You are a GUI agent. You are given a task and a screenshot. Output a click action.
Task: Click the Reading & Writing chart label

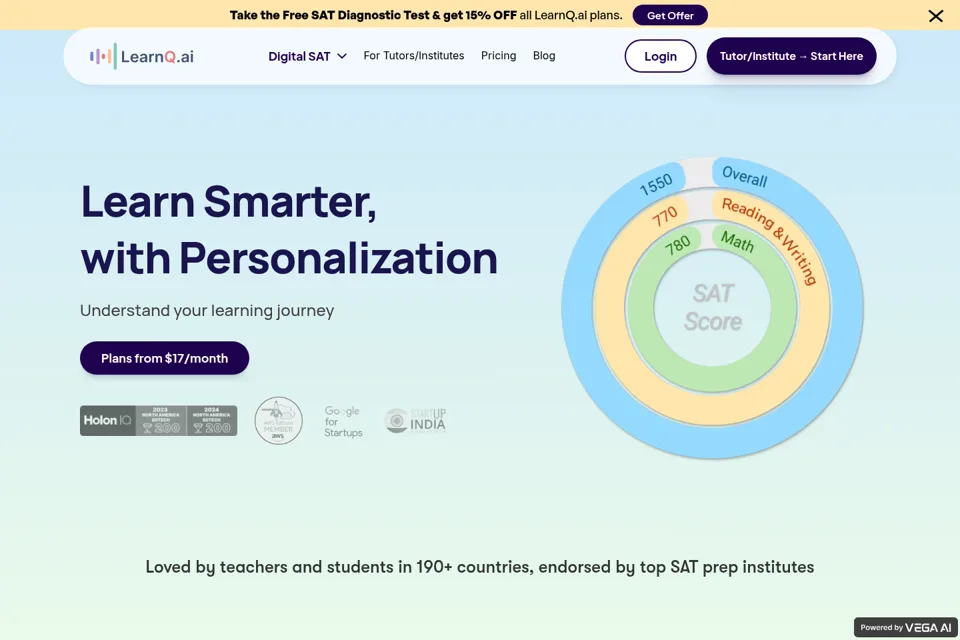[x=770, y=240]
